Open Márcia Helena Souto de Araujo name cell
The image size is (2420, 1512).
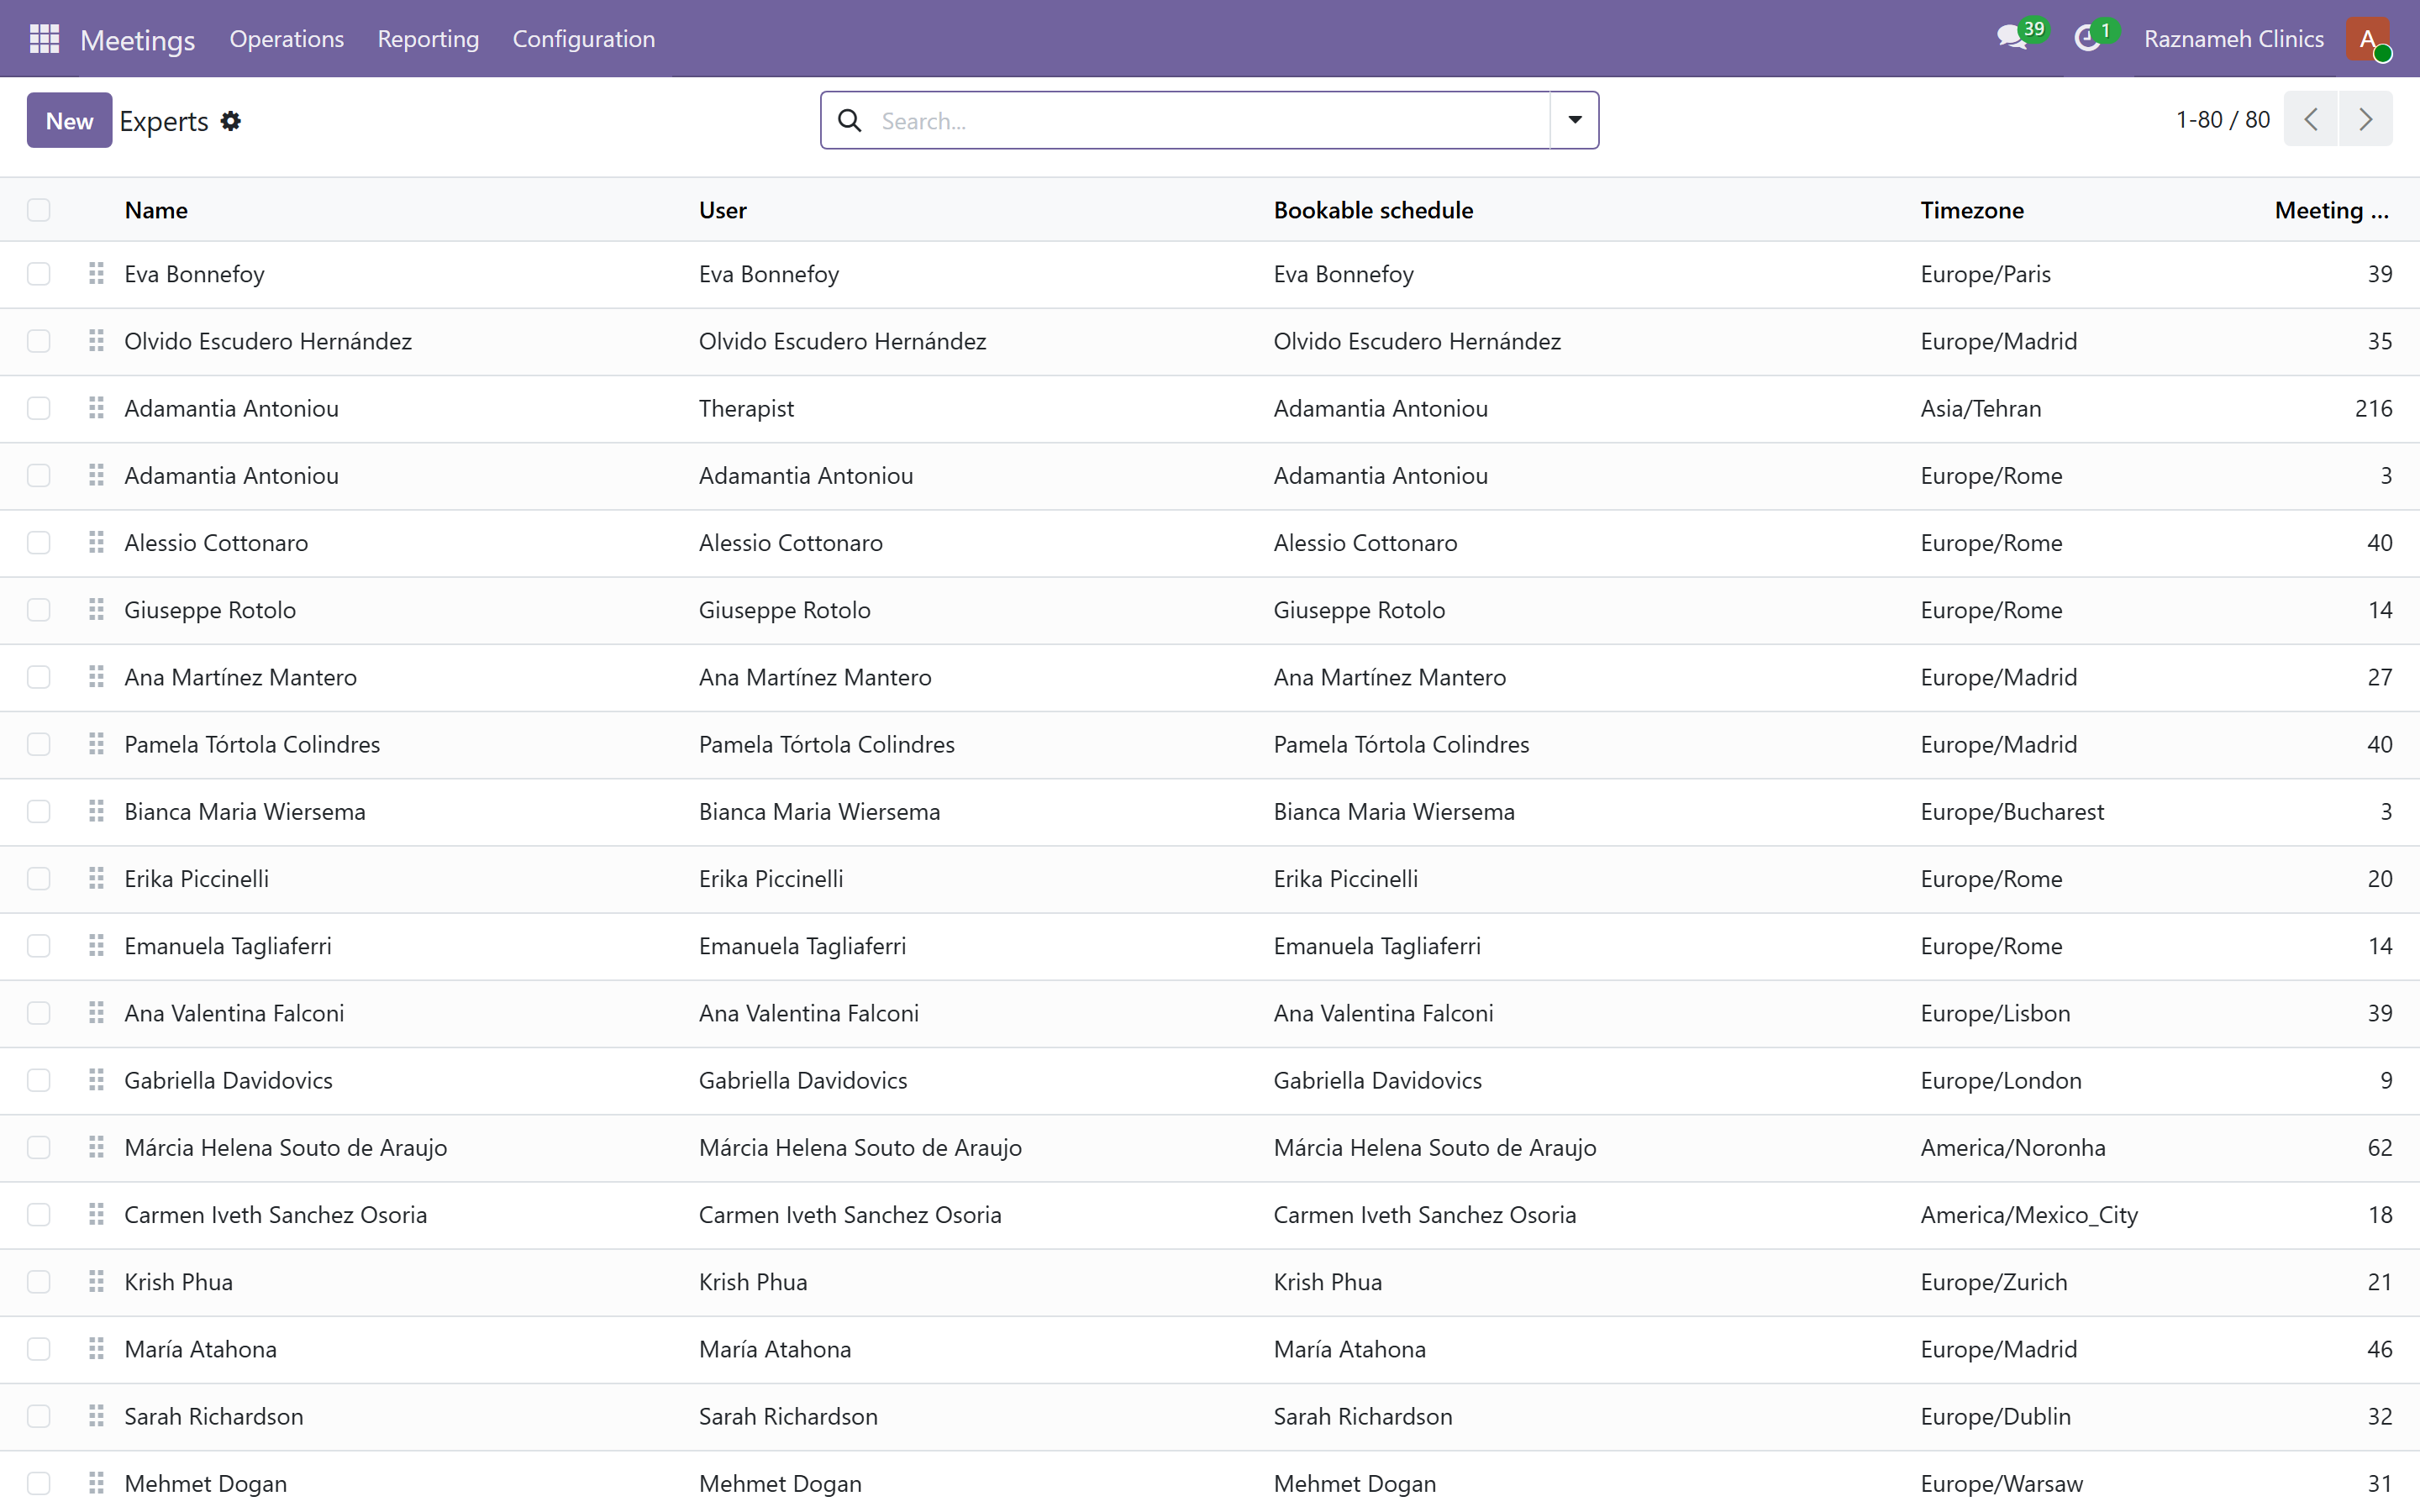coord(286,1147)
